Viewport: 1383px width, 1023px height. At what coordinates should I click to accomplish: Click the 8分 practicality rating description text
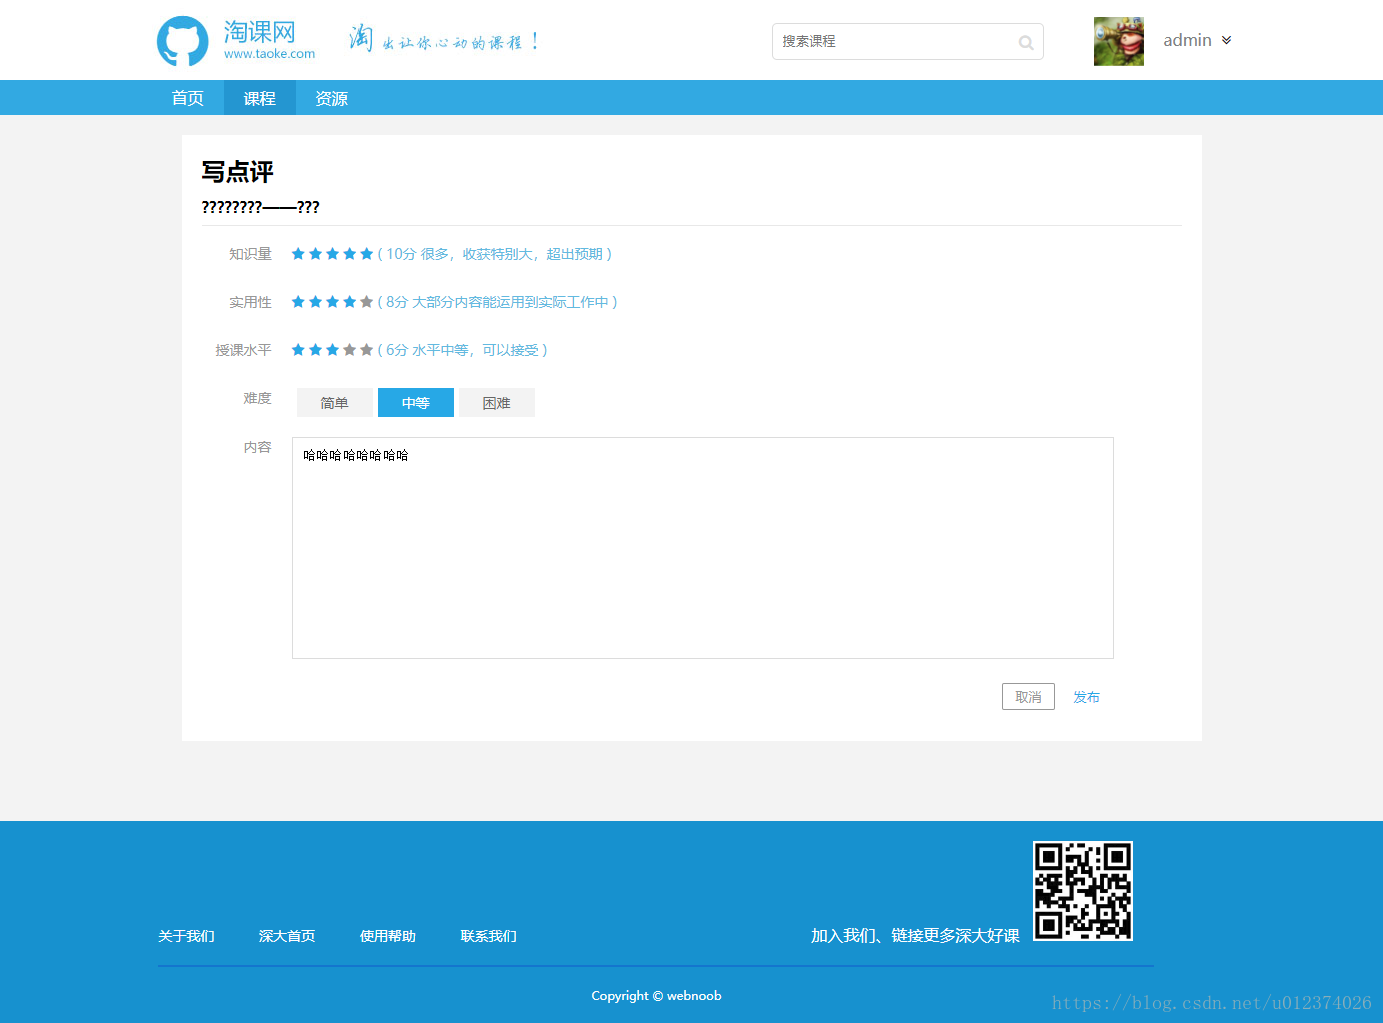[498, 302]
